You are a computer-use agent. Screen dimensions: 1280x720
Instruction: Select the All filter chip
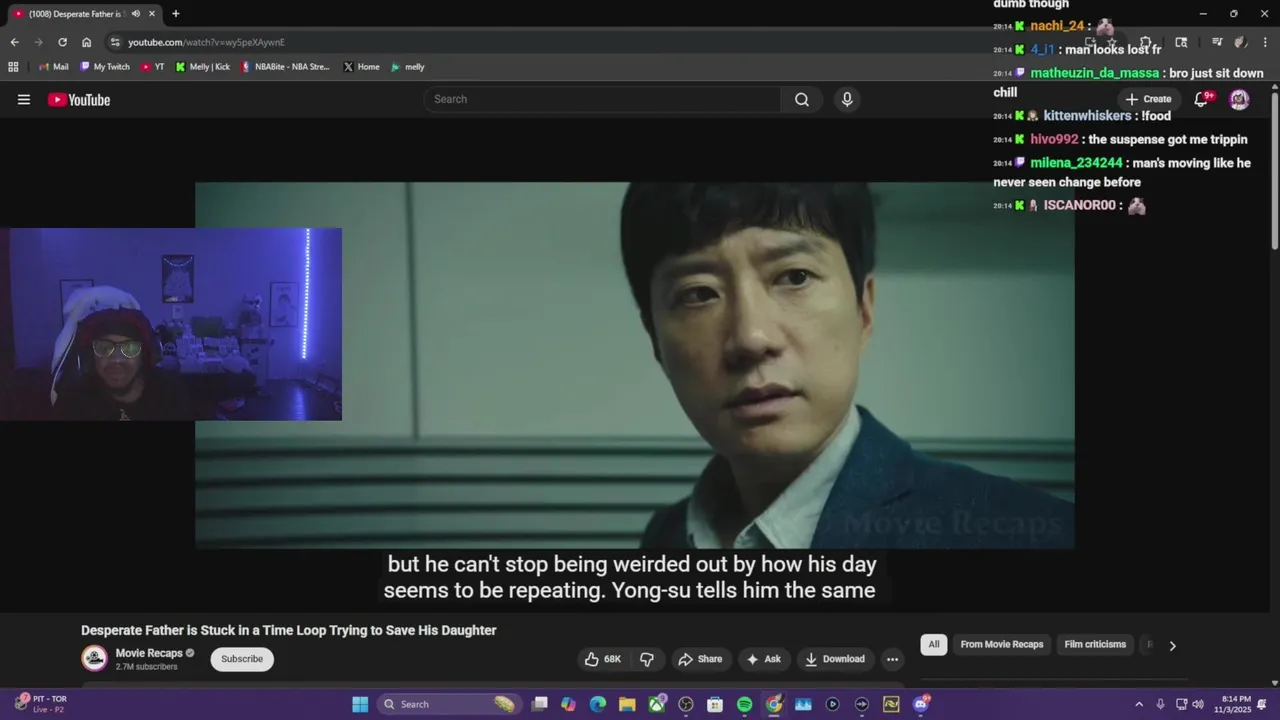click(934, 645)
